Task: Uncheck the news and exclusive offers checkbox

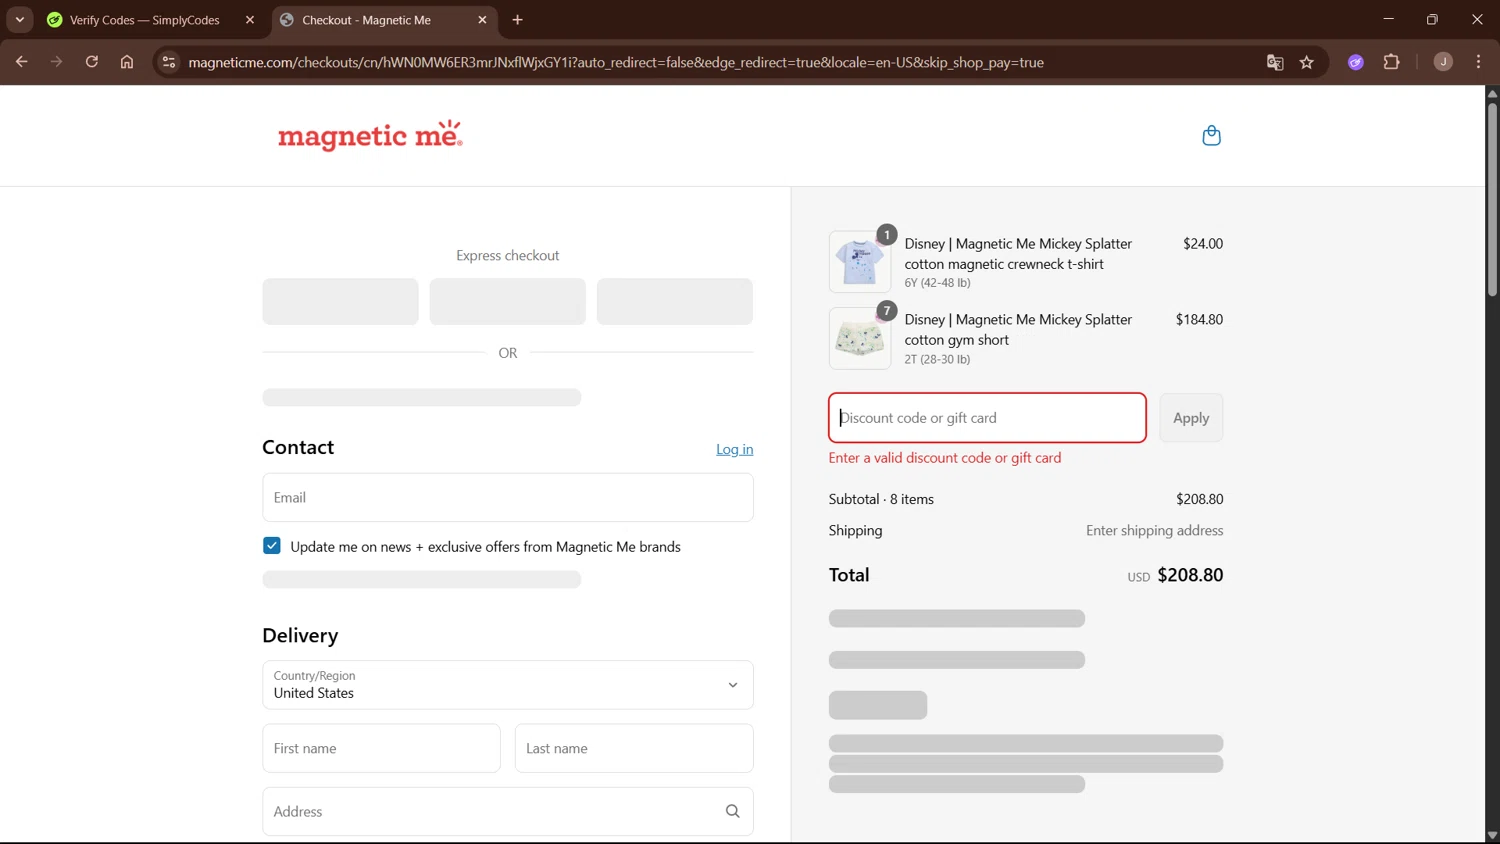Action: [x=272, y=546]
